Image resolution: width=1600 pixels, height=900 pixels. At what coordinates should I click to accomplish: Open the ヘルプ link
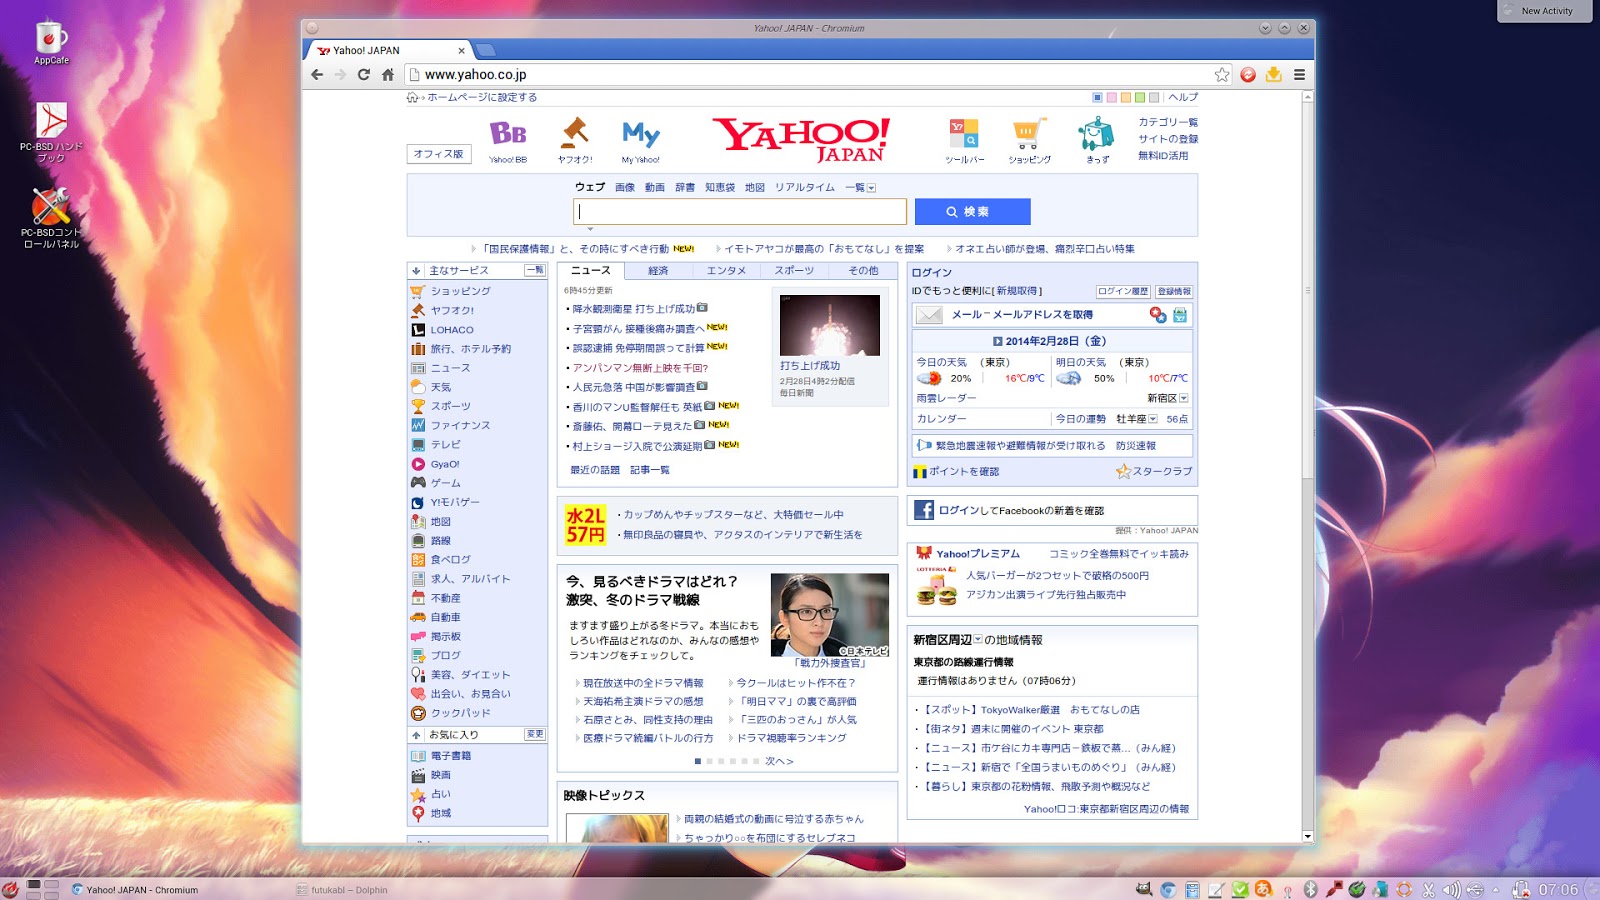coord(1183,98)
